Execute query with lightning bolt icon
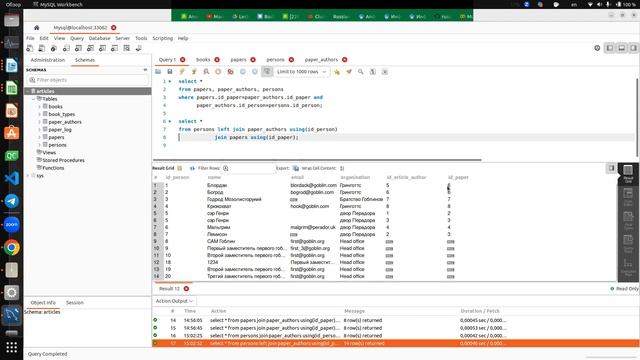Image resolution: width=640 pixels, height=360 pixels. click(182, 71)
